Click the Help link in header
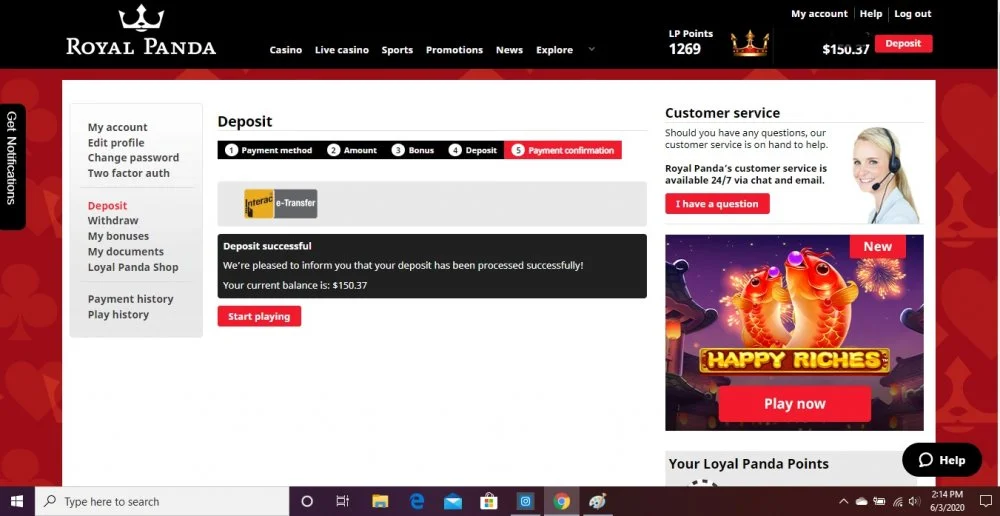This screenshot has width=1000, height=516. point(871,13)
